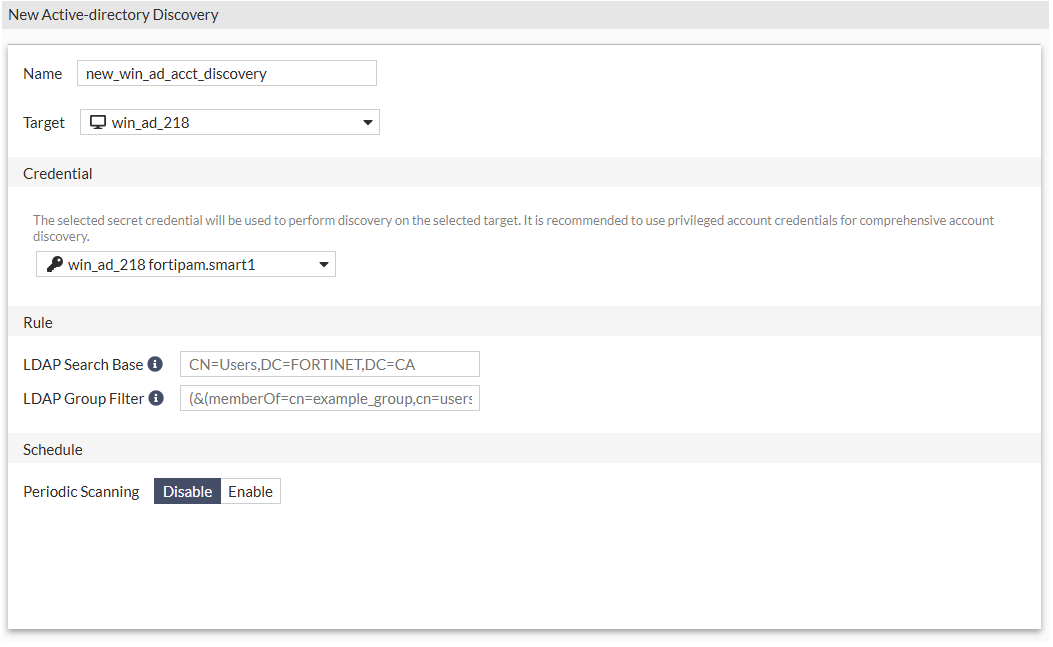
Task: Click the info icon next to LDAP Group Filter
Action: click(157, 397)
